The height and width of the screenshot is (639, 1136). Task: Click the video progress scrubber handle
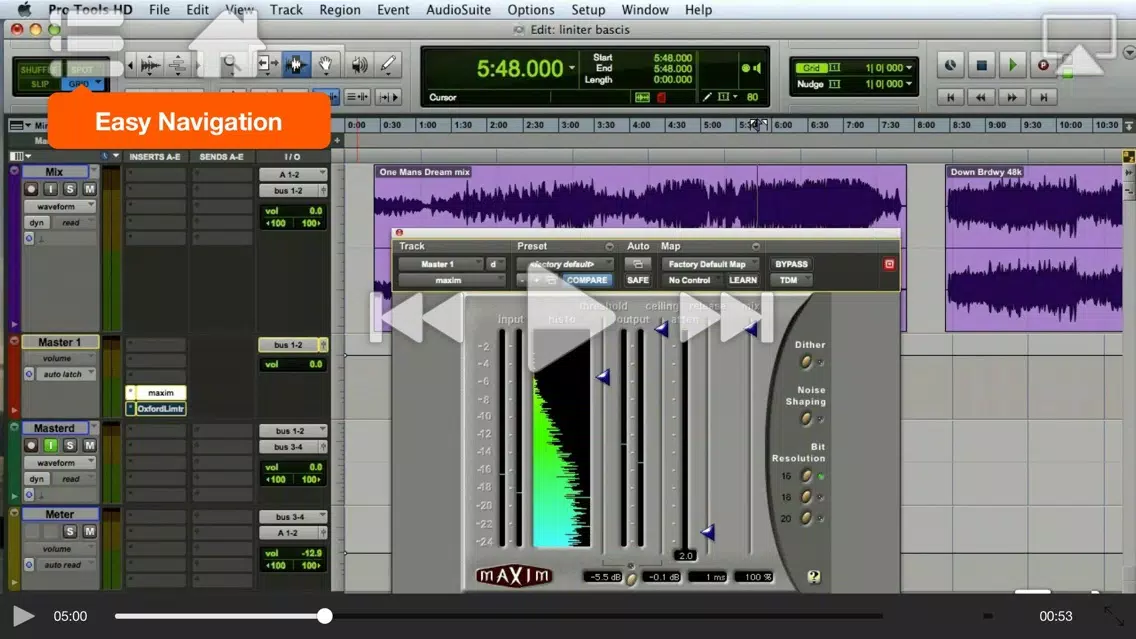pos(325,616)
